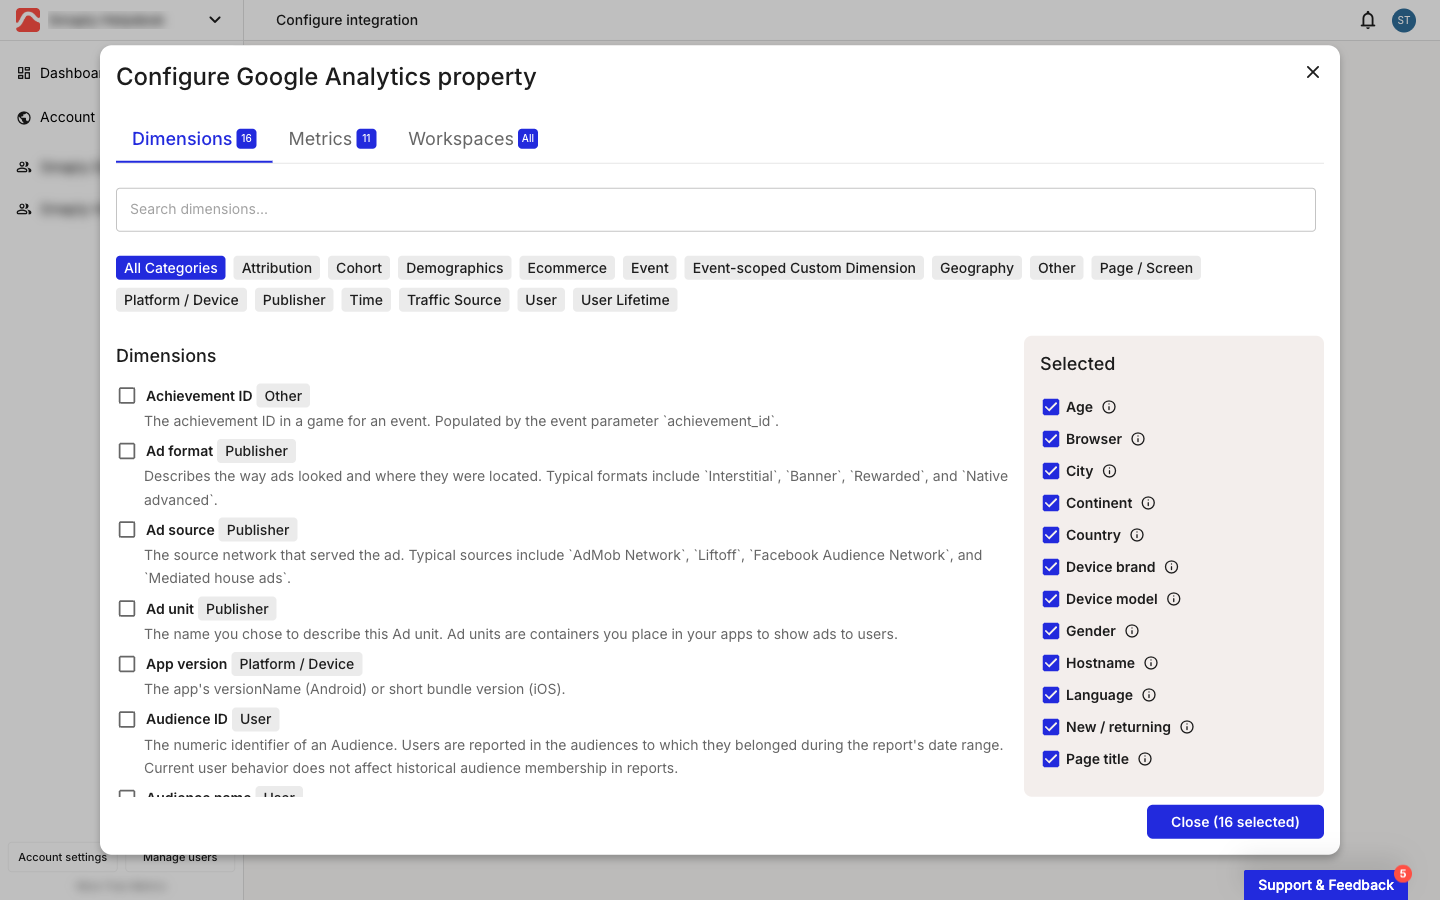Filter by Traffic Source category
1440x900 pixels.
point(454,300)
